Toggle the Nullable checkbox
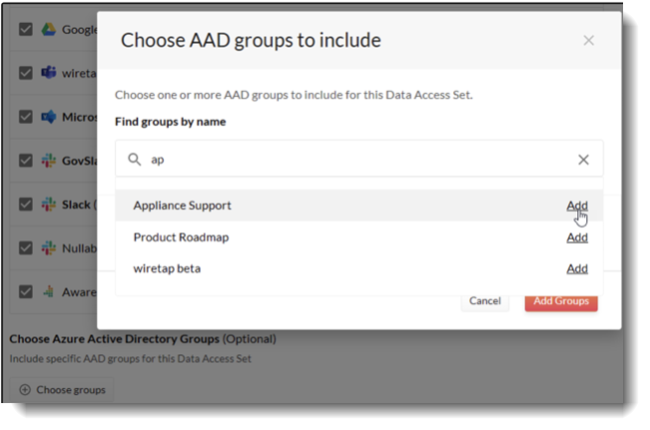Image resolution: width=650 pixels, height=430 pixels. [26, 248]
